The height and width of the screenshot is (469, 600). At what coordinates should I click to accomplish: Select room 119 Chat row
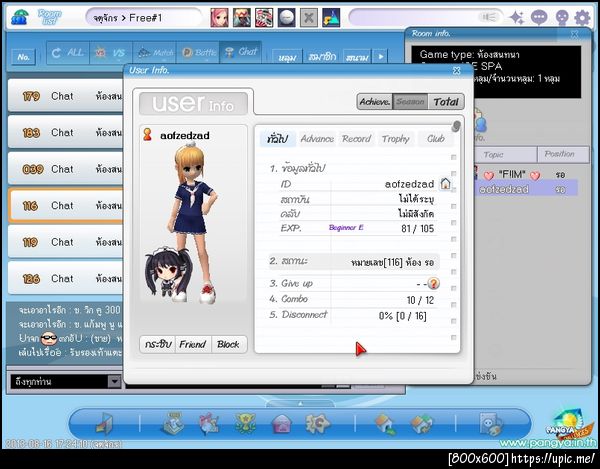[x=65, y=242]
